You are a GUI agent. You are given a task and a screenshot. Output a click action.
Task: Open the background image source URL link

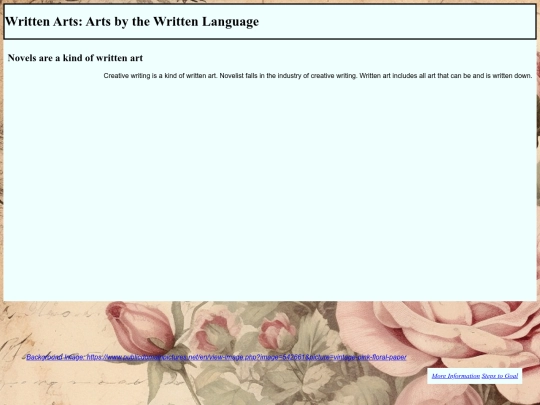click(x=216, y=357)
